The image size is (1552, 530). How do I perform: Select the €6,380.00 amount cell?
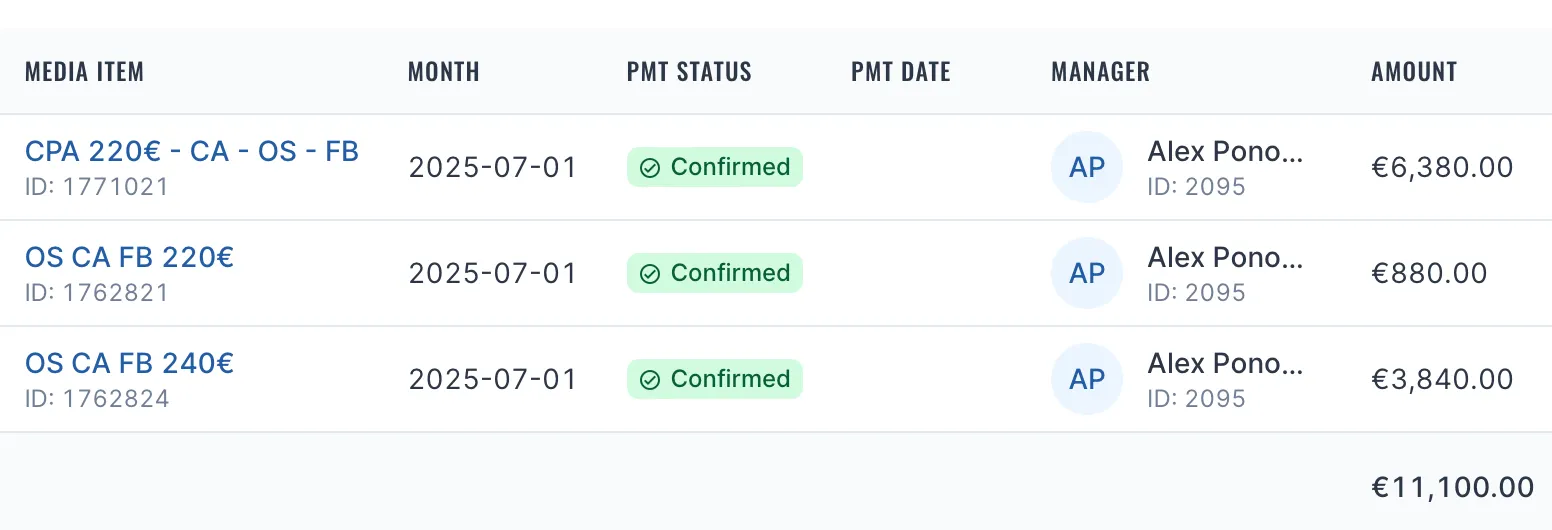(1442, 168)
